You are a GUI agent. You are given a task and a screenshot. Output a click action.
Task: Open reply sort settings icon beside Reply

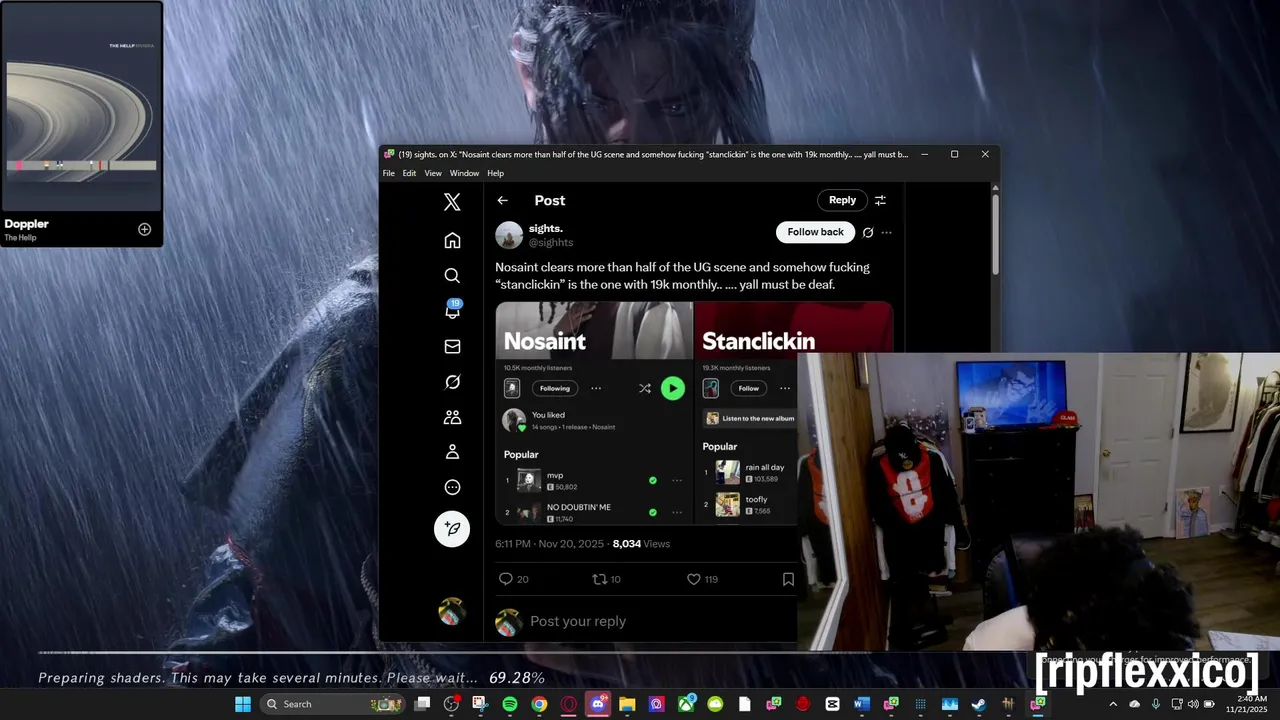point(880,200)
